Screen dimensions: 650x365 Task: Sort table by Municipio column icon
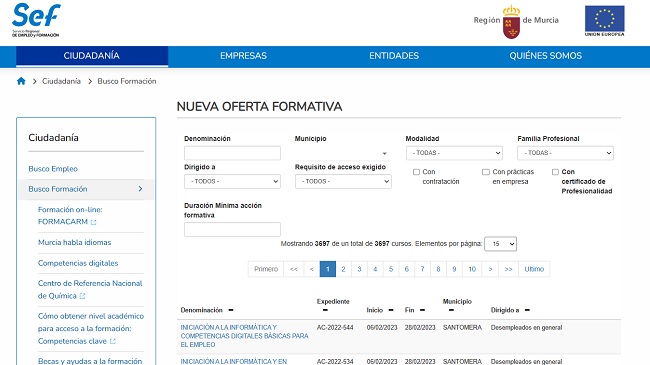(x=451, y=310)
